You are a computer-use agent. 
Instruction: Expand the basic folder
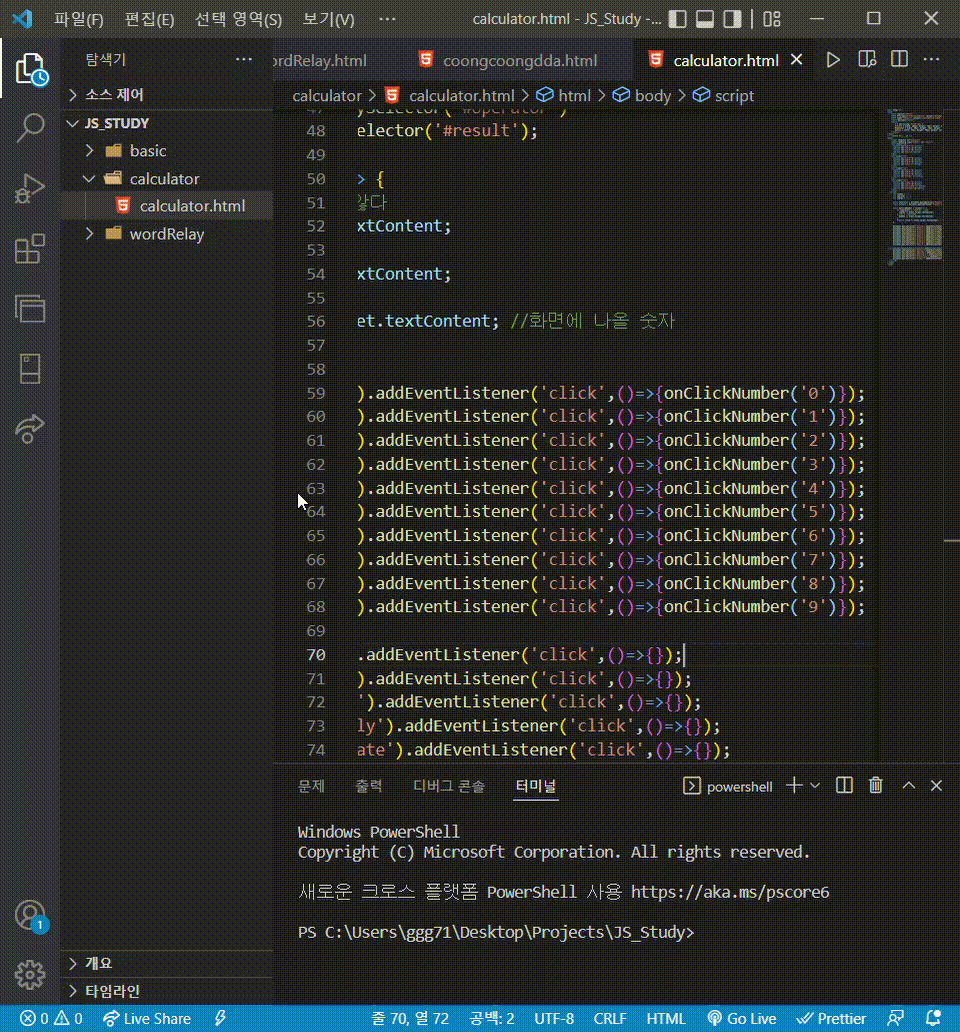coord(166,151)
